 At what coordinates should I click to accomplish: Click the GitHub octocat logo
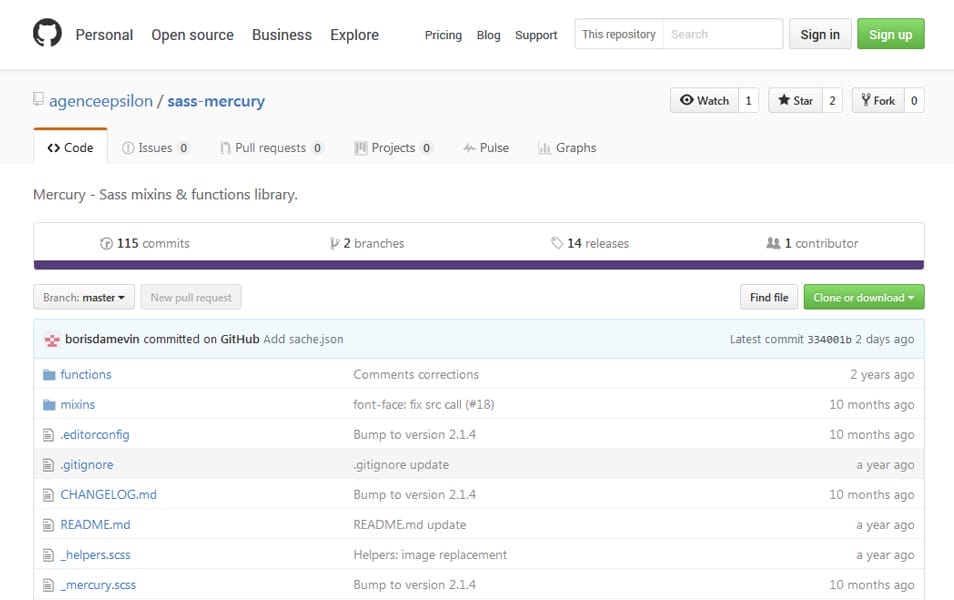pos(47,33)
